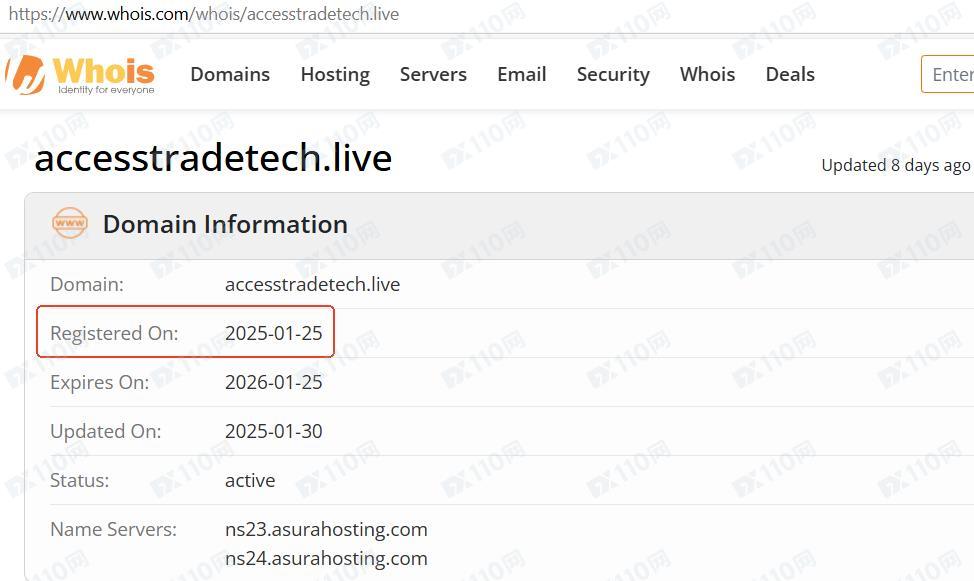
Task: Click name server ns23.asurahosting.com
Action: coord(326,529)
